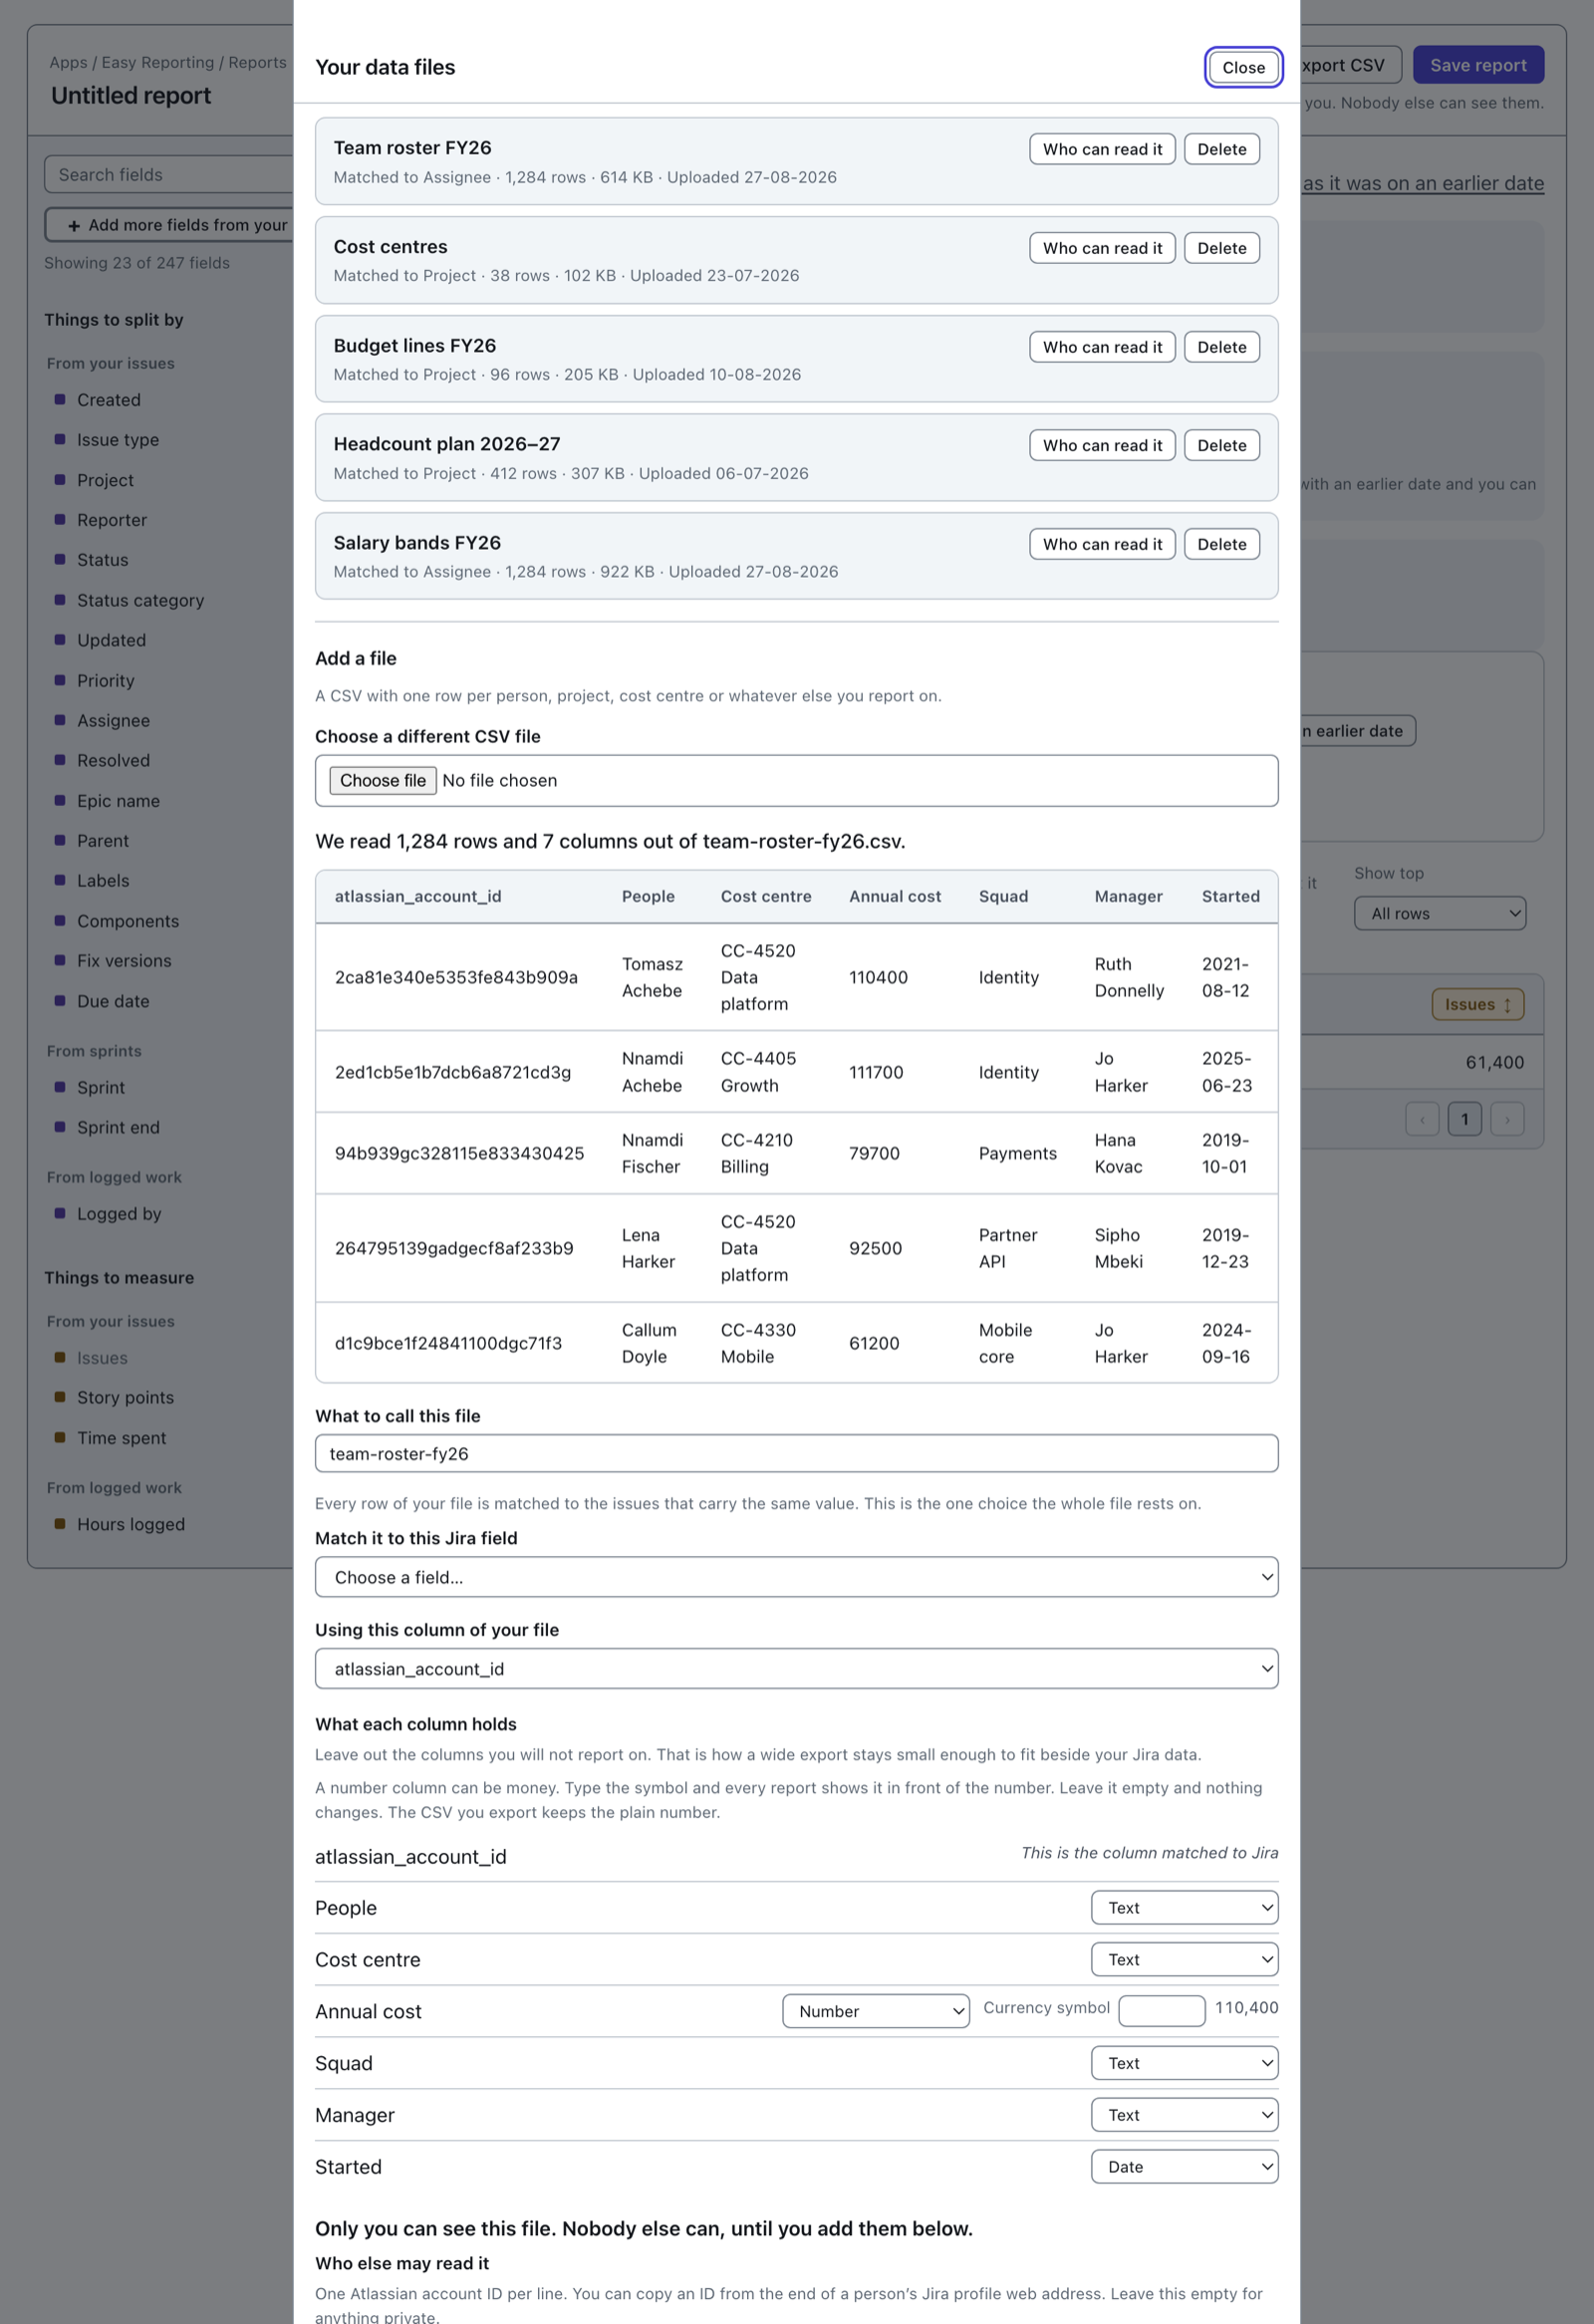Delete the Cost centres file

[1221, 249]
